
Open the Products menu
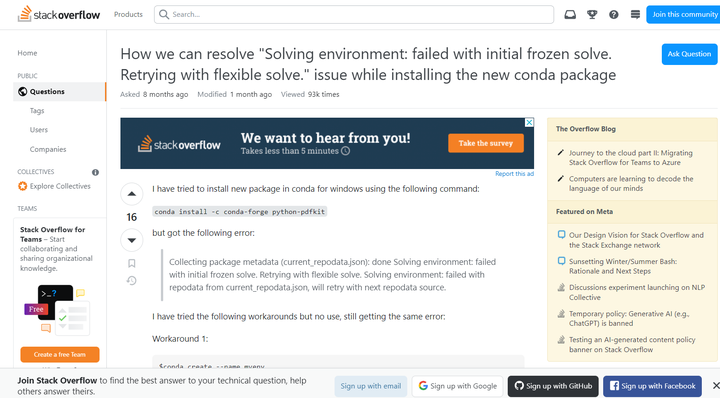(128, 15)
